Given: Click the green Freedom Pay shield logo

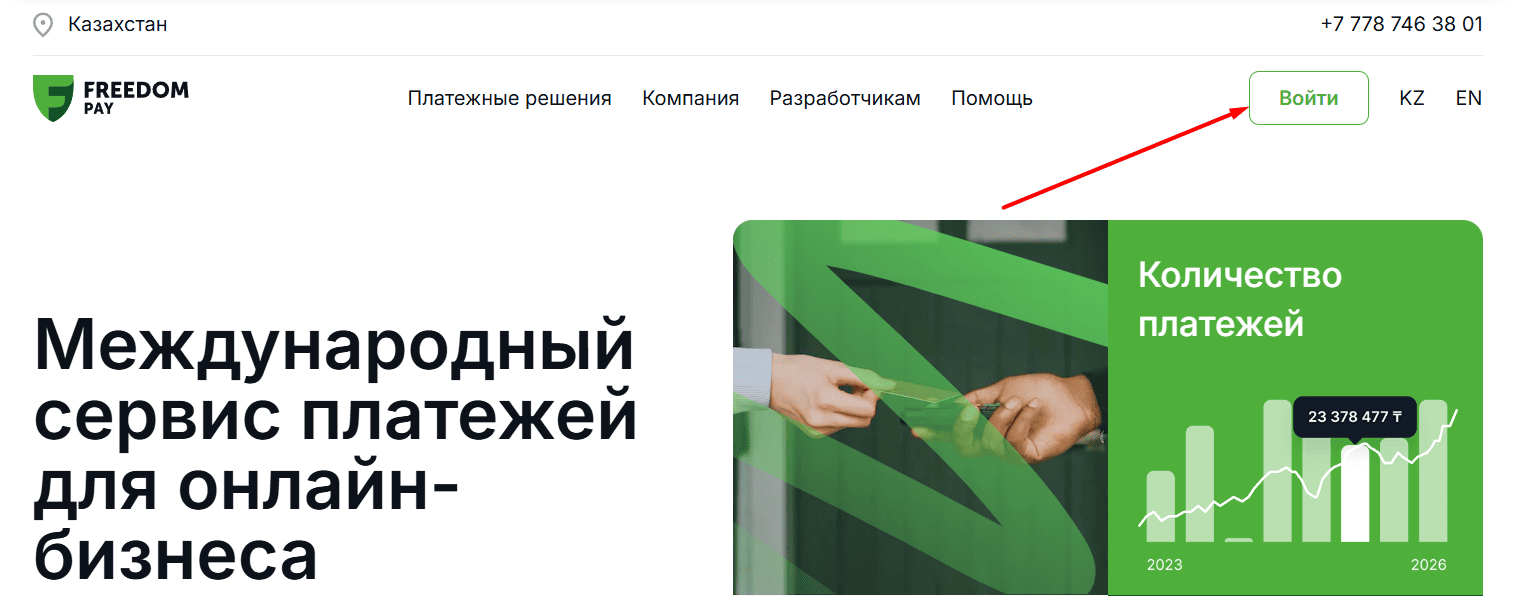Looking at the screenshot, I should coord(53,98).
